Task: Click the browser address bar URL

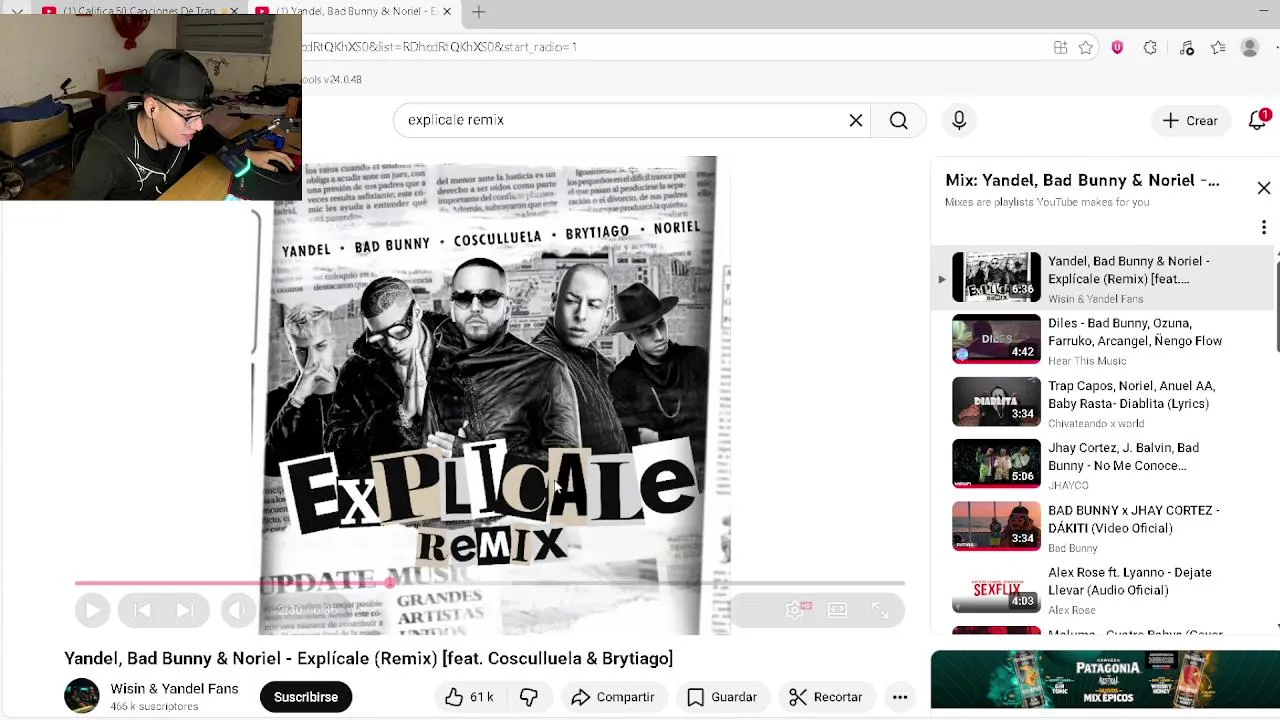Action: pyautogui.click(x=439, y=47)
